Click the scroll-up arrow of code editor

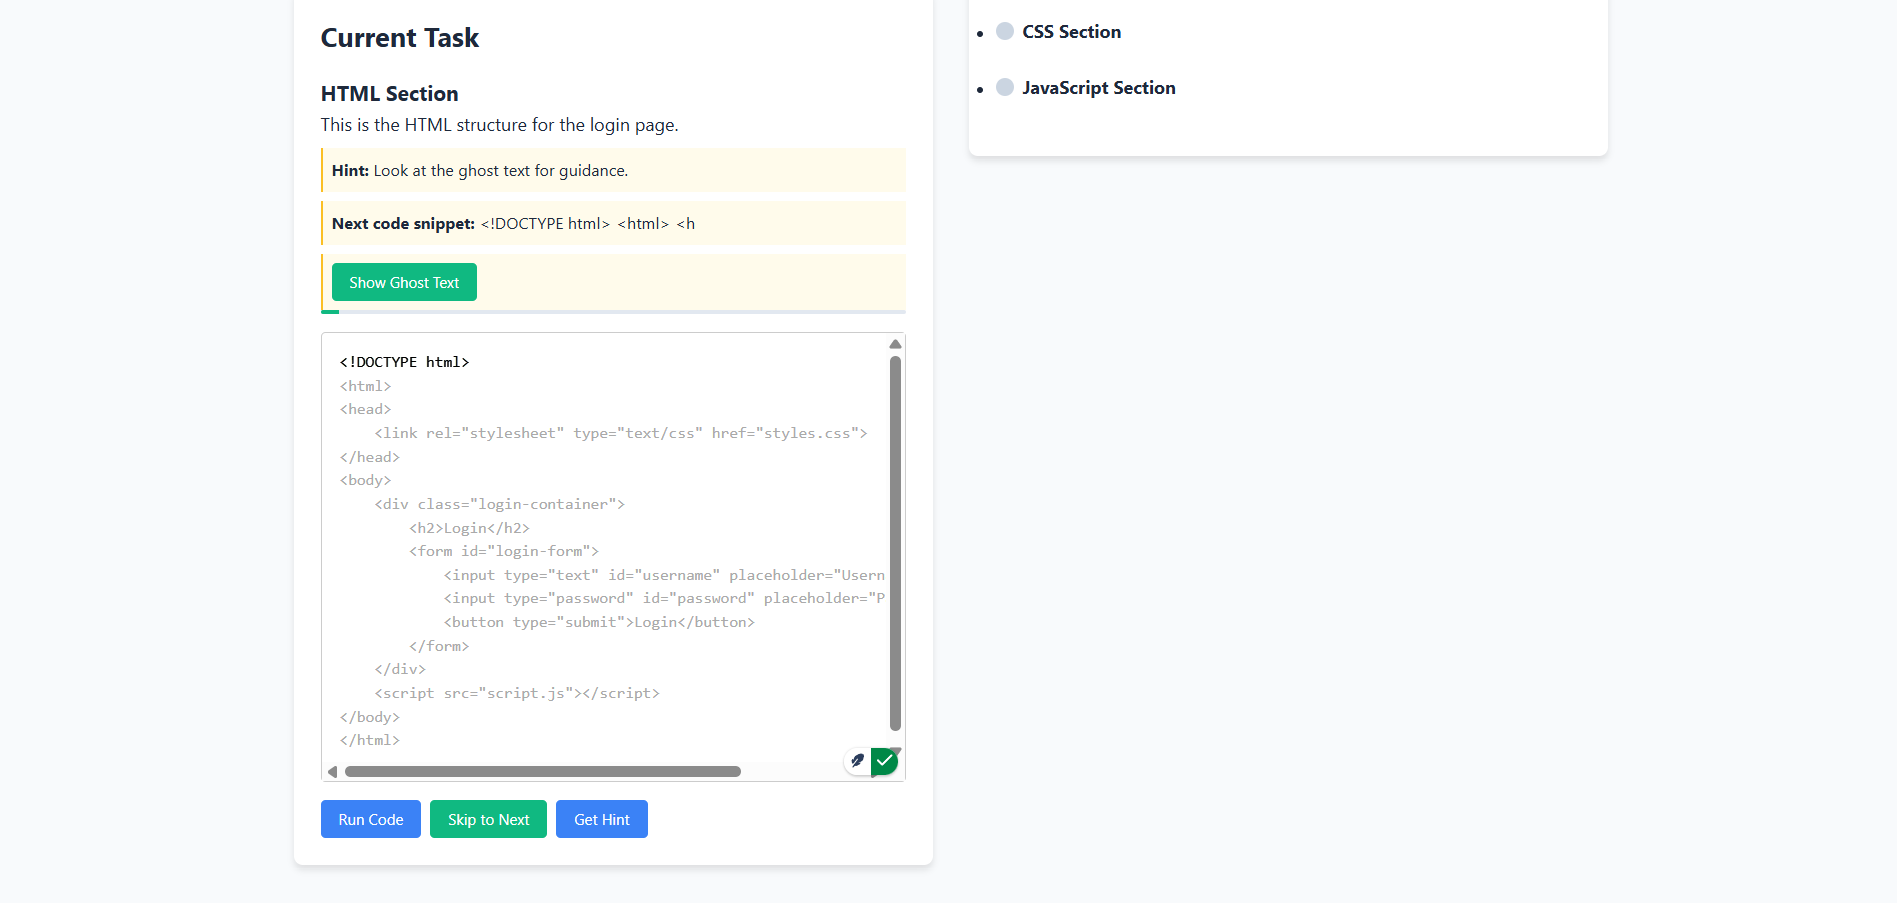[895, 344]
